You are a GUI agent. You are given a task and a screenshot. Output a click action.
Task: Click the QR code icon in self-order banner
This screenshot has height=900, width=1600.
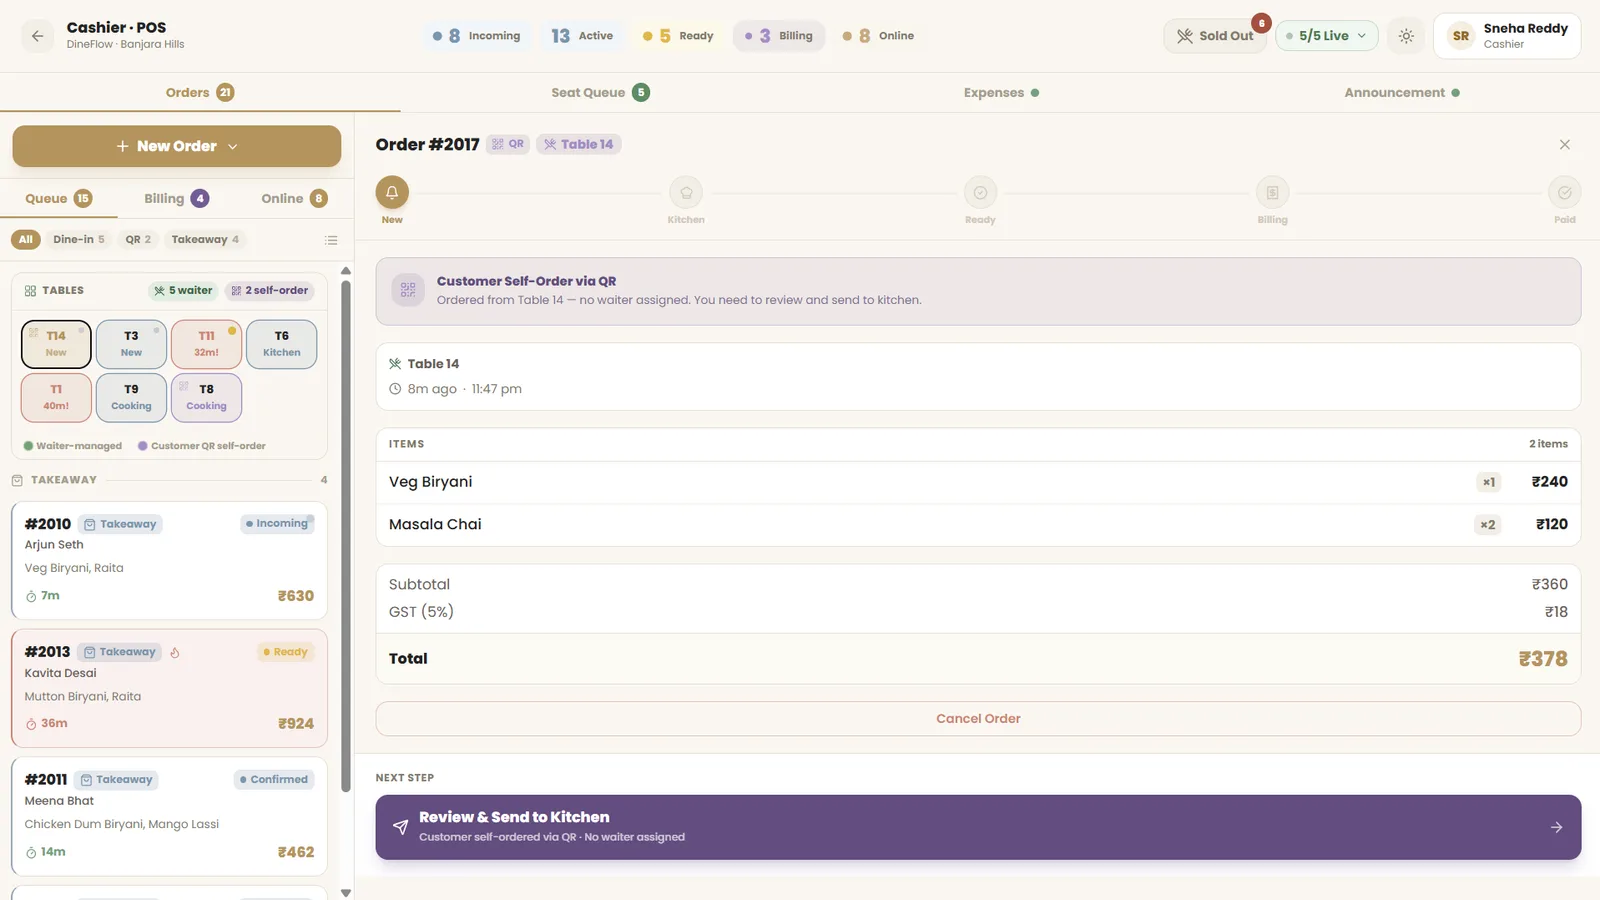pyautogui.click(x=408, y=290)
